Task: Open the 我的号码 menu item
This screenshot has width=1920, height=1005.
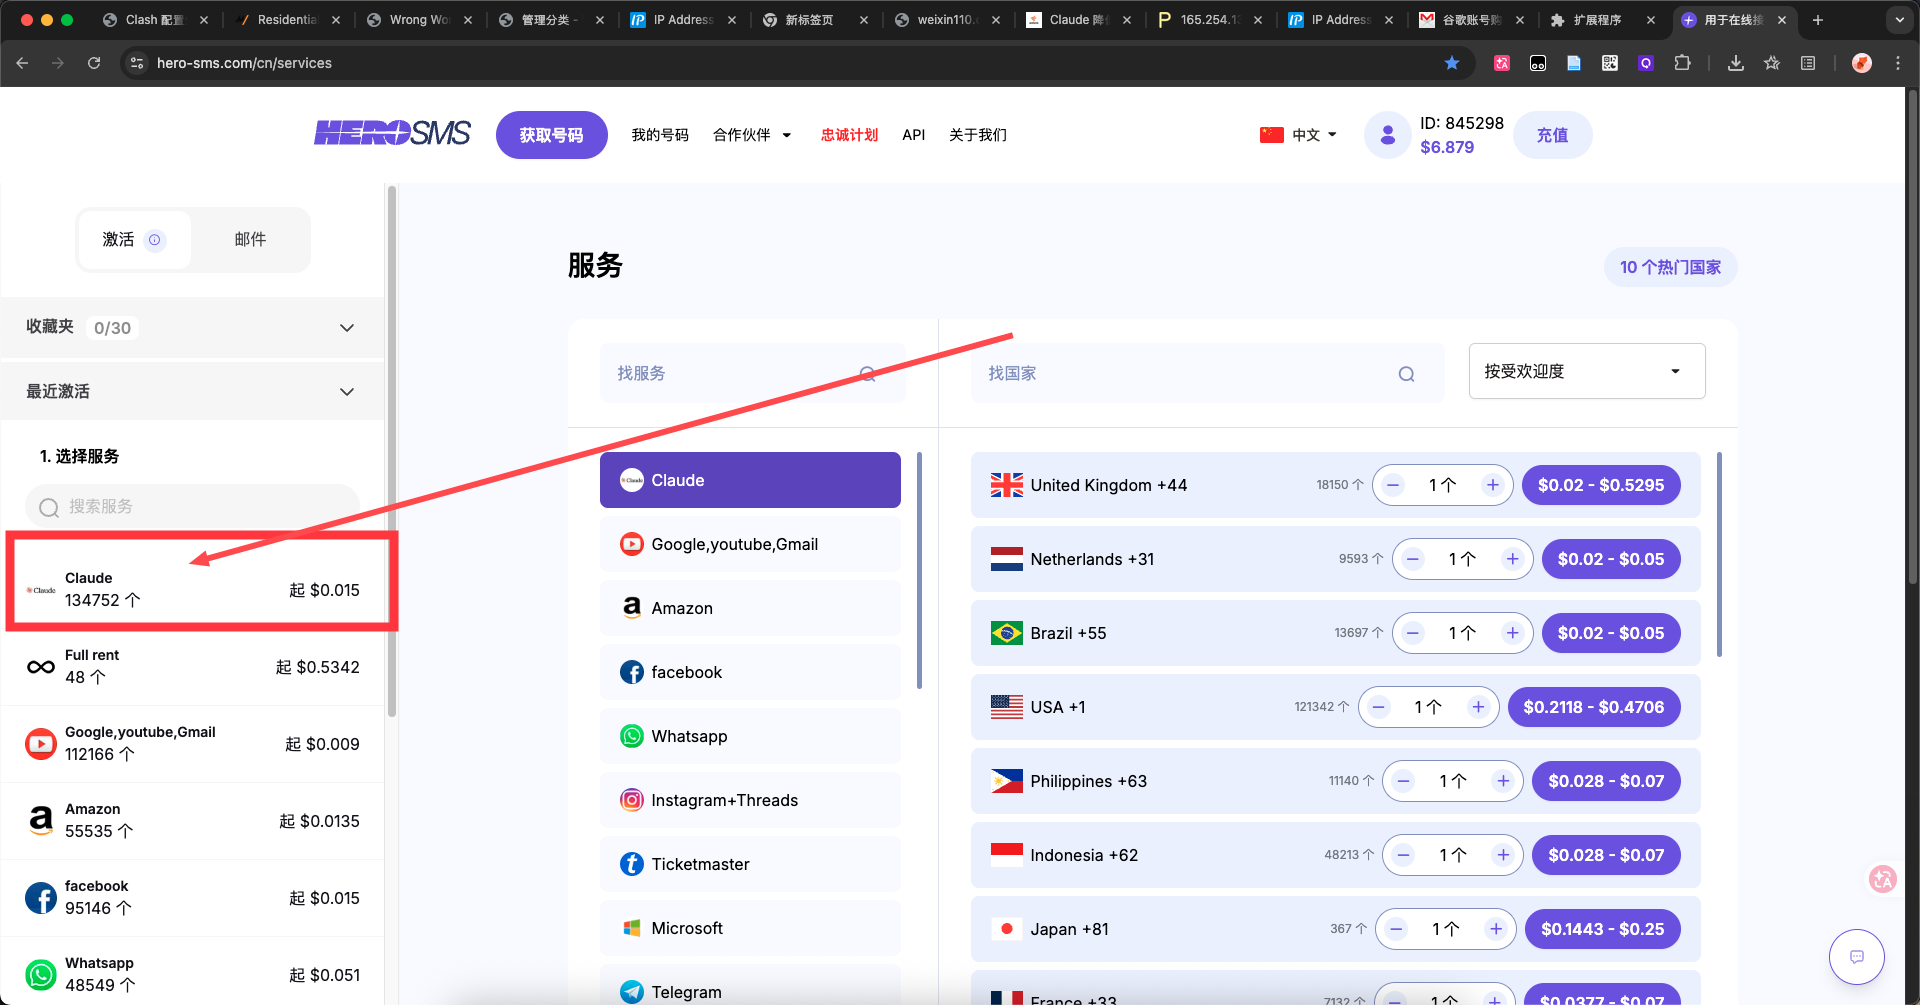Action: tap(660, 135)
